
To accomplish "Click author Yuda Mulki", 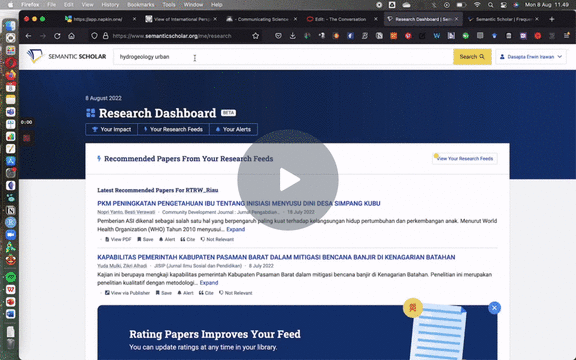I will 109,266.
